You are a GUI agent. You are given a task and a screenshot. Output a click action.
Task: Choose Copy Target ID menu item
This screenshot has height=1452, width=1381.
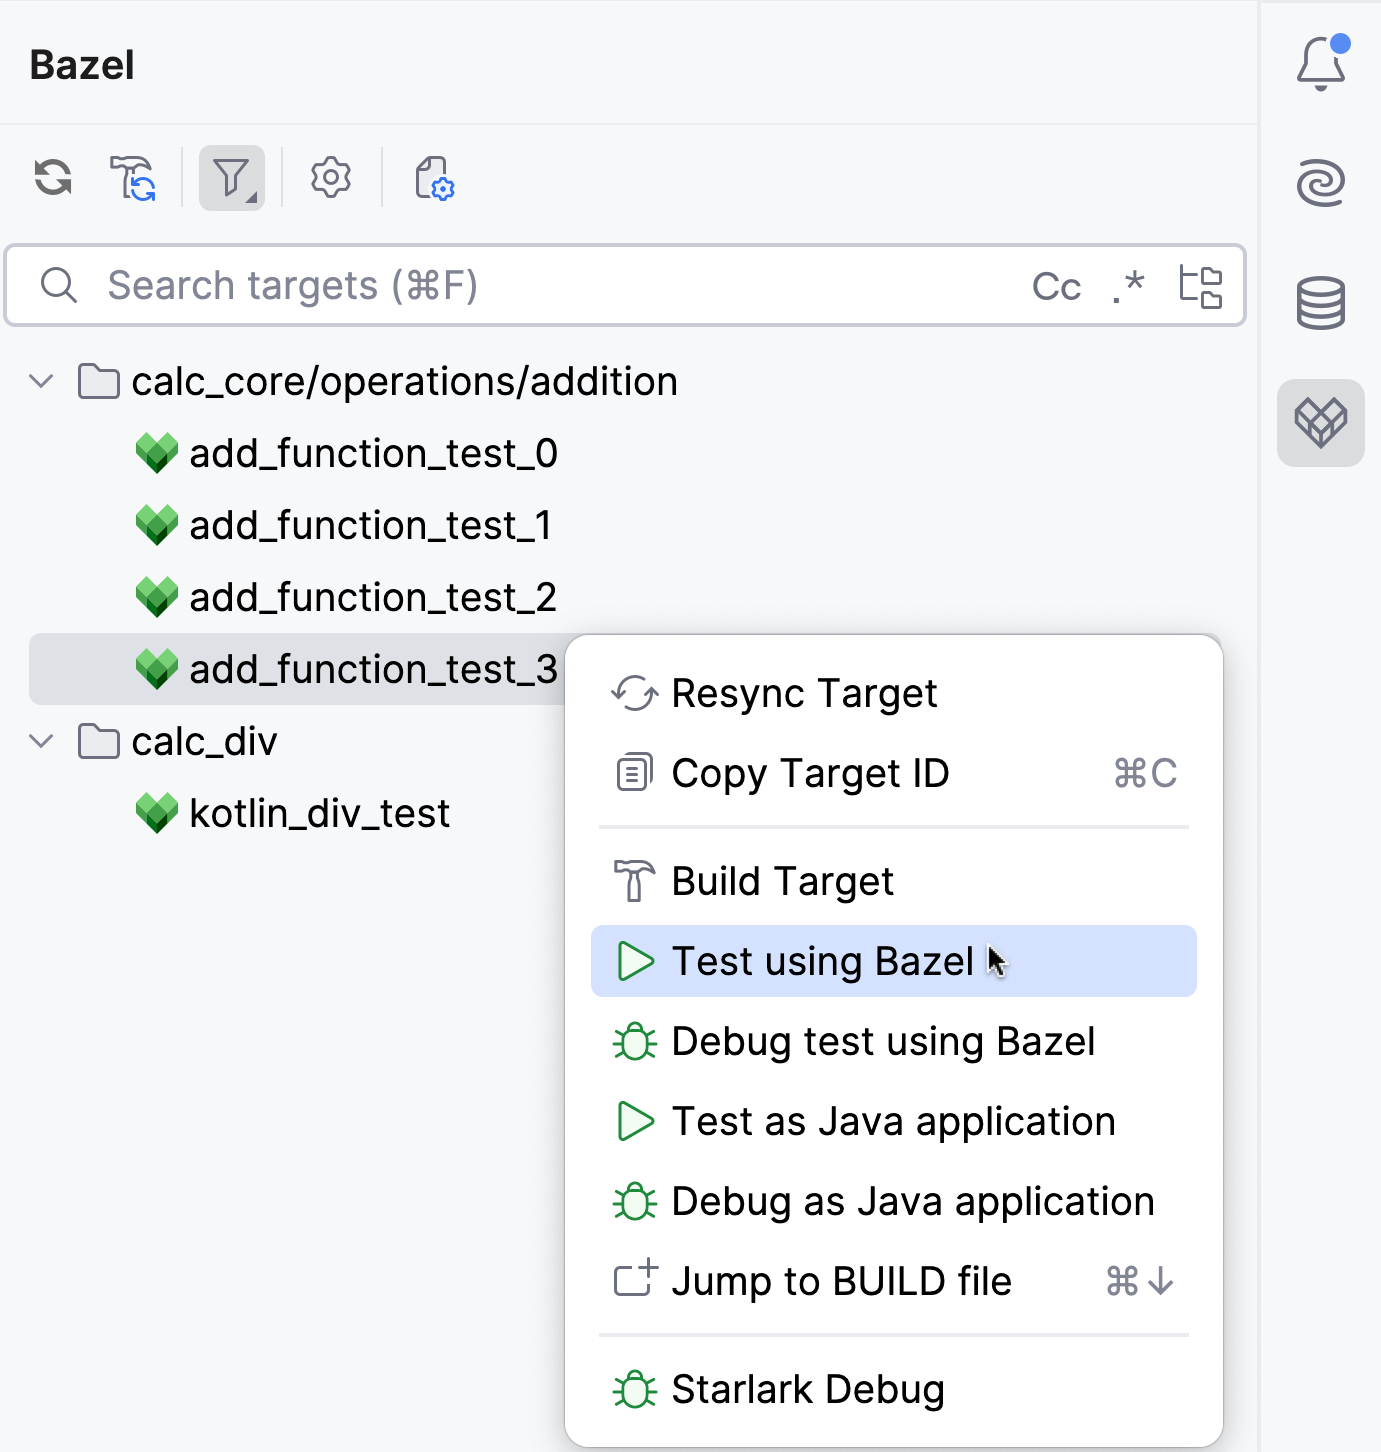pyautogui.click(x=894, y=773)
